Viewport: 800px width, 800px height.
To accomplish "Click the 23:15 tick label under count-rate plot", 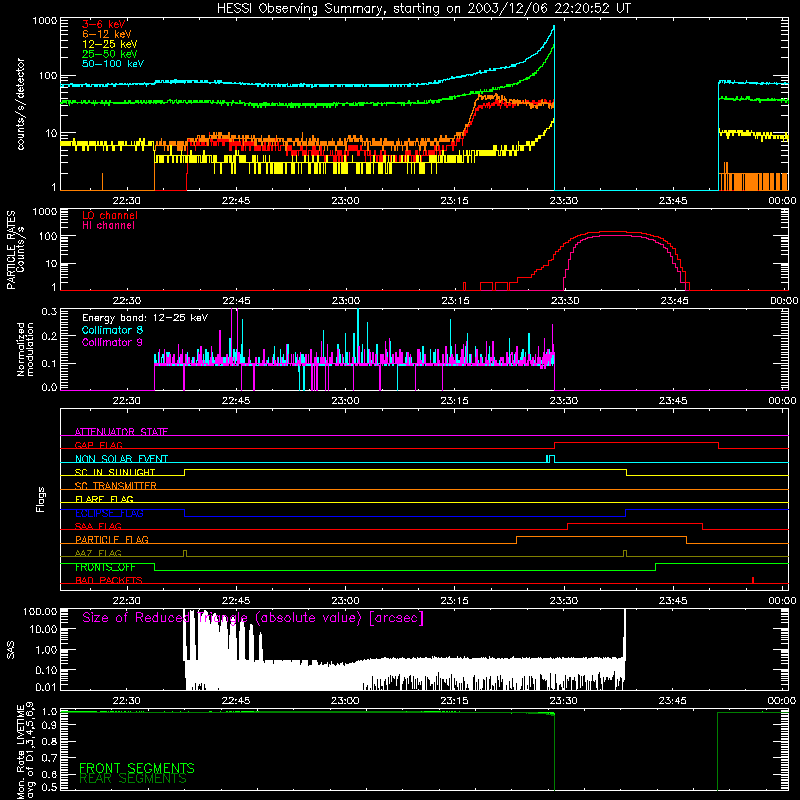I will click(455, 201).
